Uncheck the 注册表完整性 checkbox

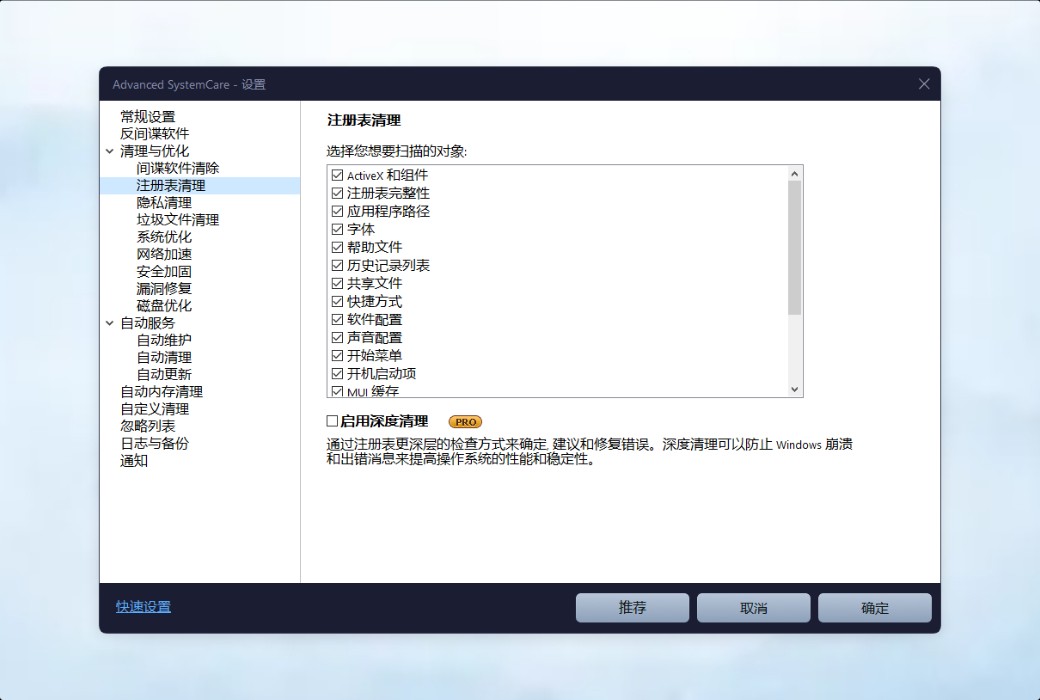coord(337,193)
